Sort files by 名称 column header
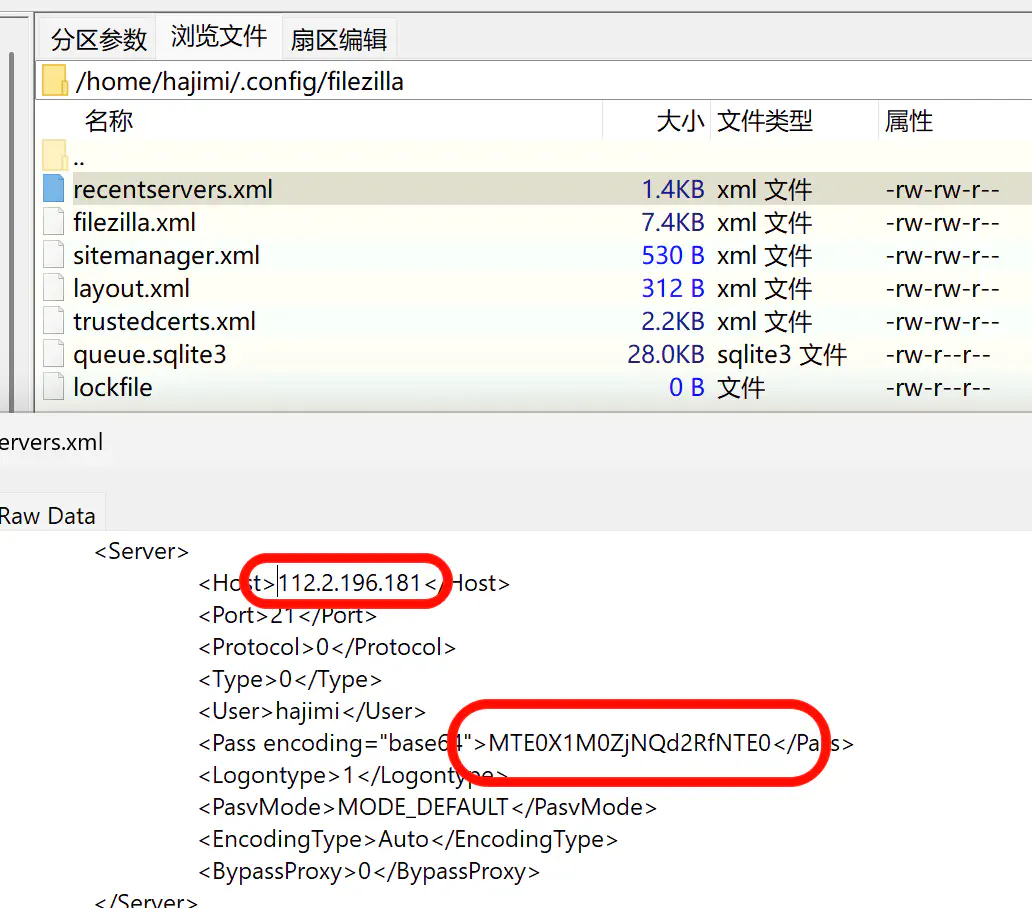This screenshot has height=908, width=1032. point(109,122)
